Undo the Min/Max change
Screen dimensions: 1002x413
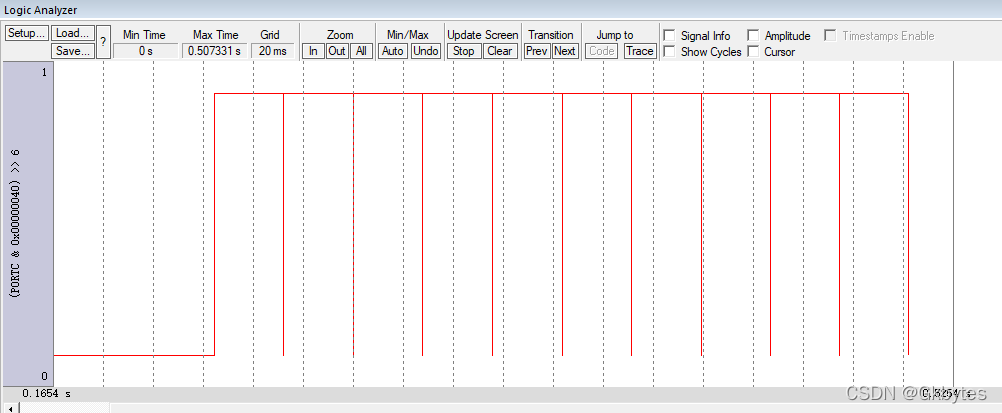tap(426, 51)
